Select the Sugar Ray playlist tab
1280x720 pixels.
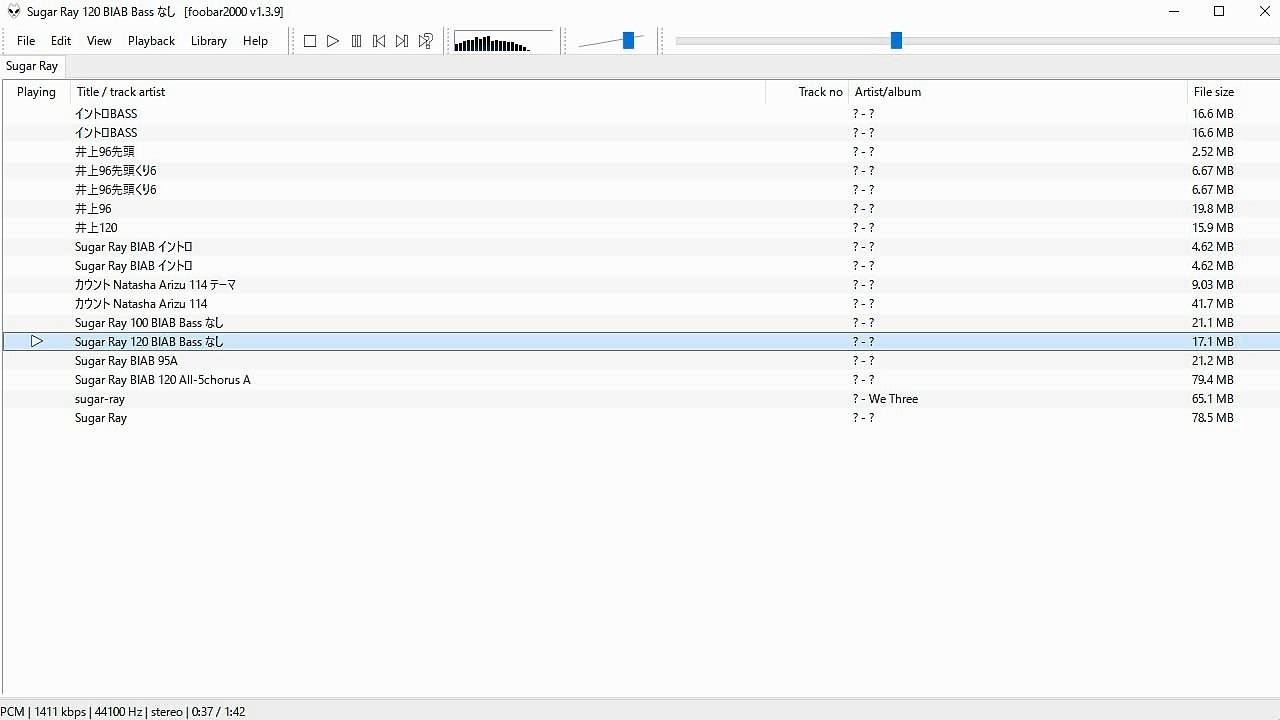pos(32,66)
